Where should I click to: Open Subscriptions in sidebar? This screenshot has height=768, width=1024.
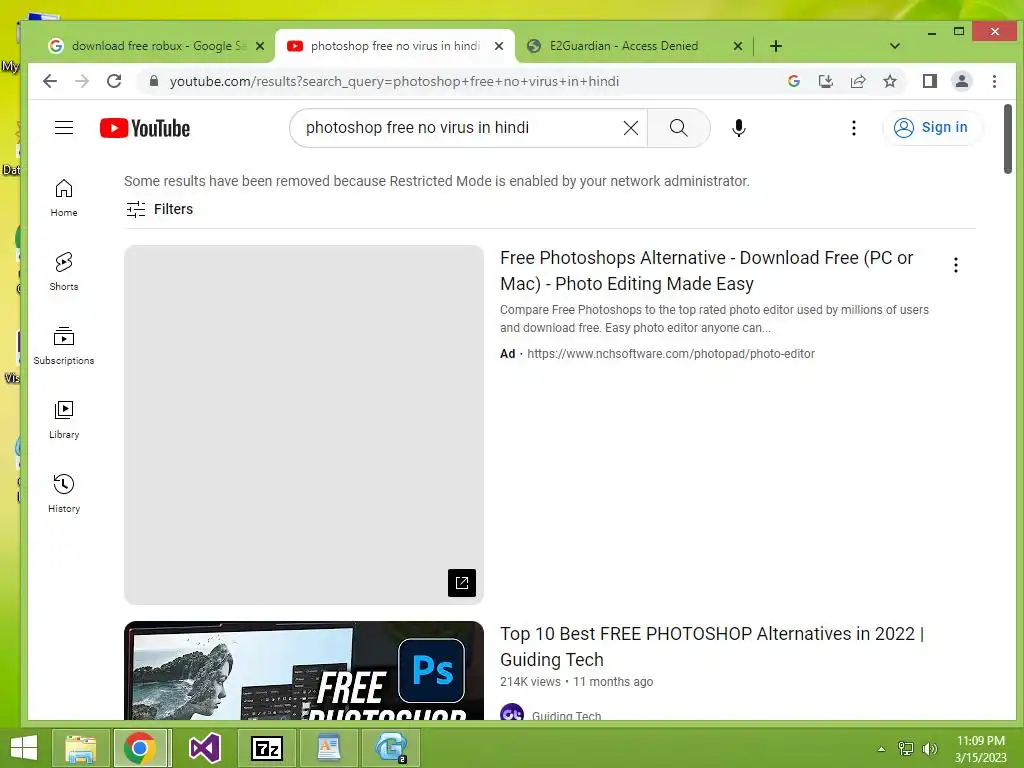click(64, 346)
